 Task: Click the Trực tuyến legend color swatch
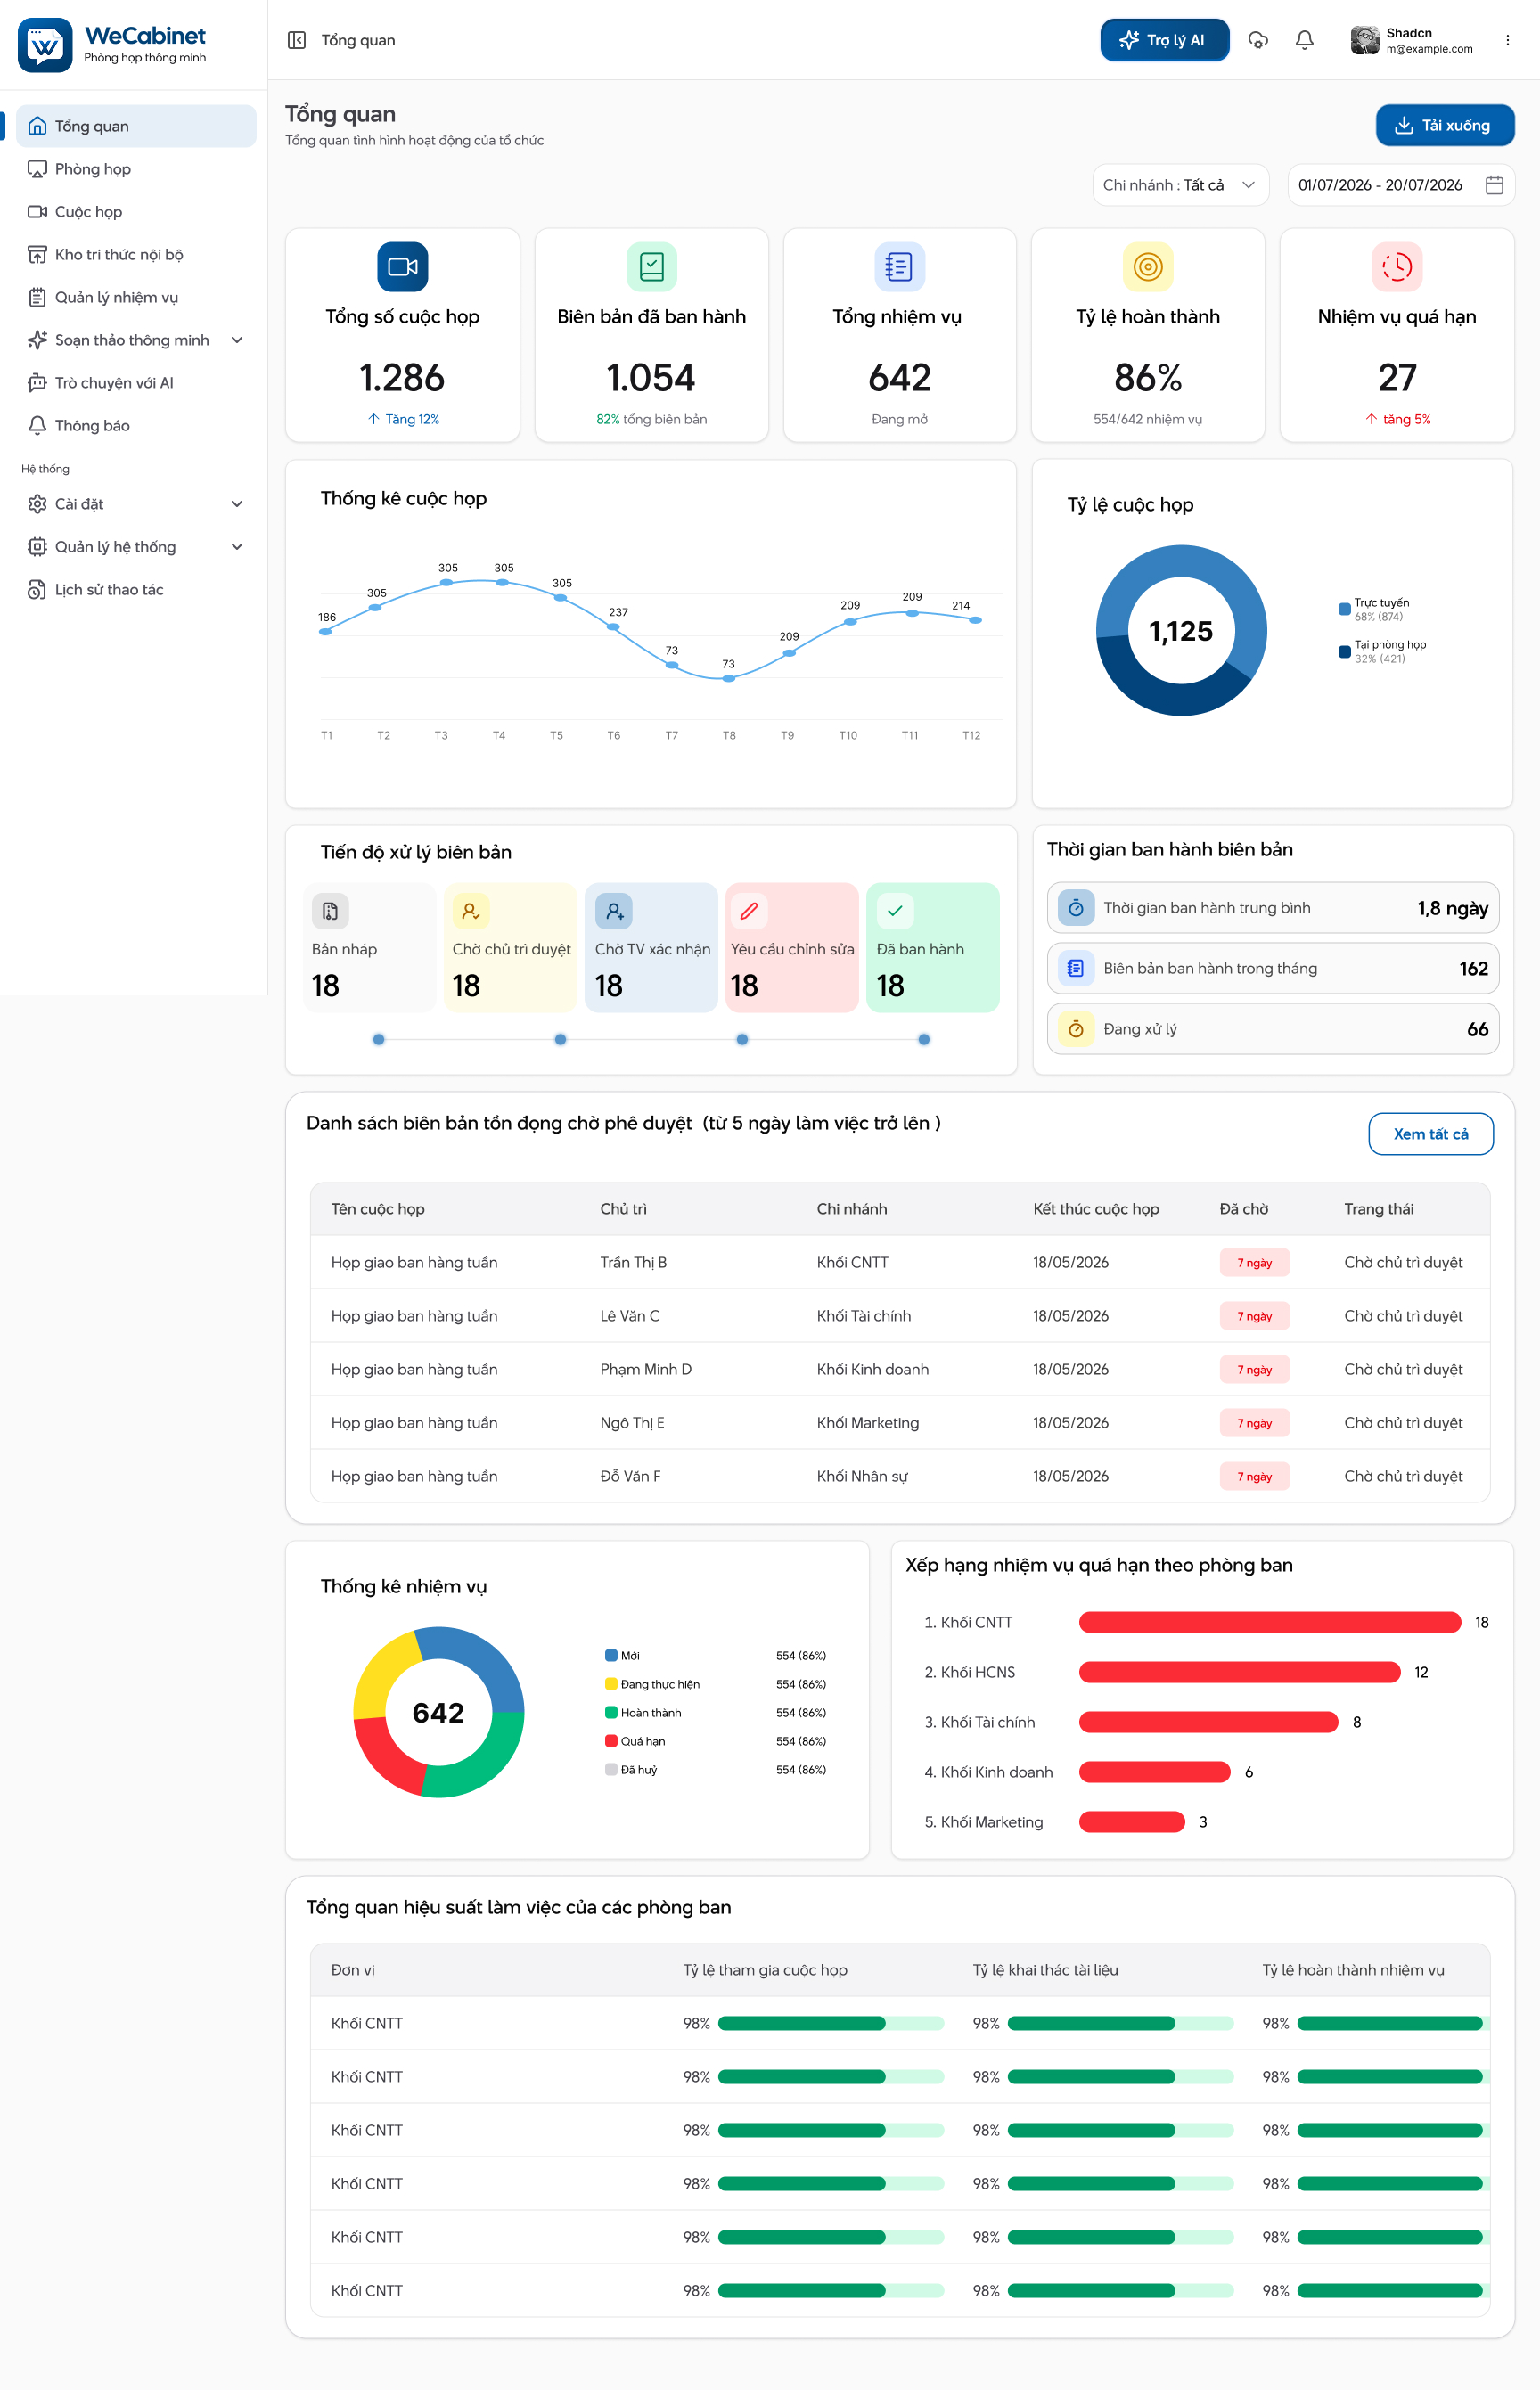pyautogui.click(x=1344, y=609)
